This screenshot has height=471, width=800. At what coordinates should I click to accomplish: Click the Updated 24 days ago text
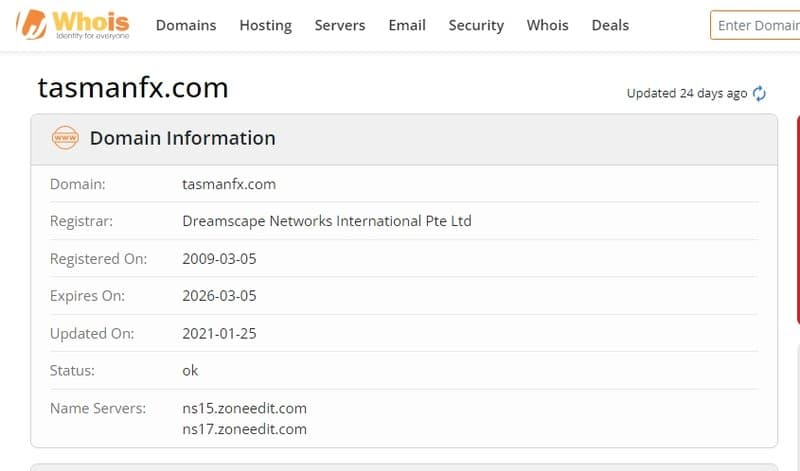point(687,93)
